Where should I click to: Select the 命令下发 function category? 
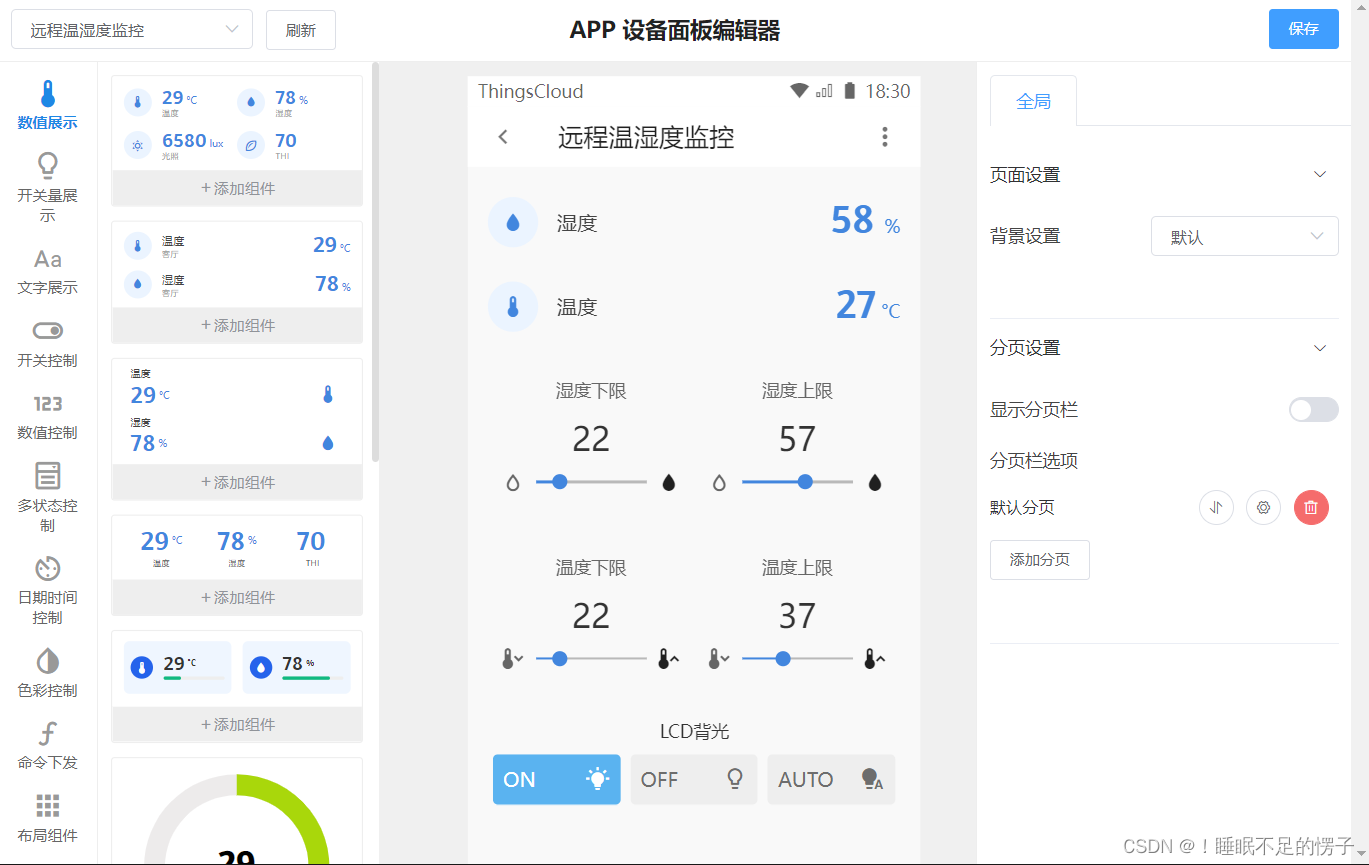coord(47,745)
